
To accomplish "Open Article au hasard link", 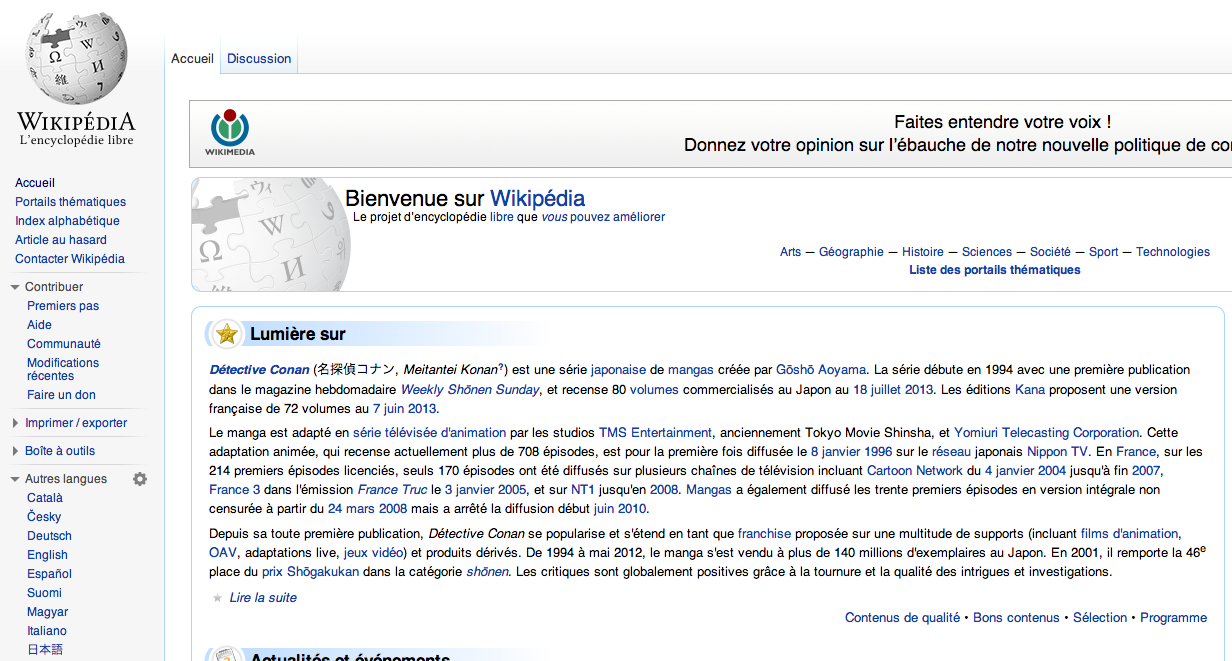I will pos(61,240).
